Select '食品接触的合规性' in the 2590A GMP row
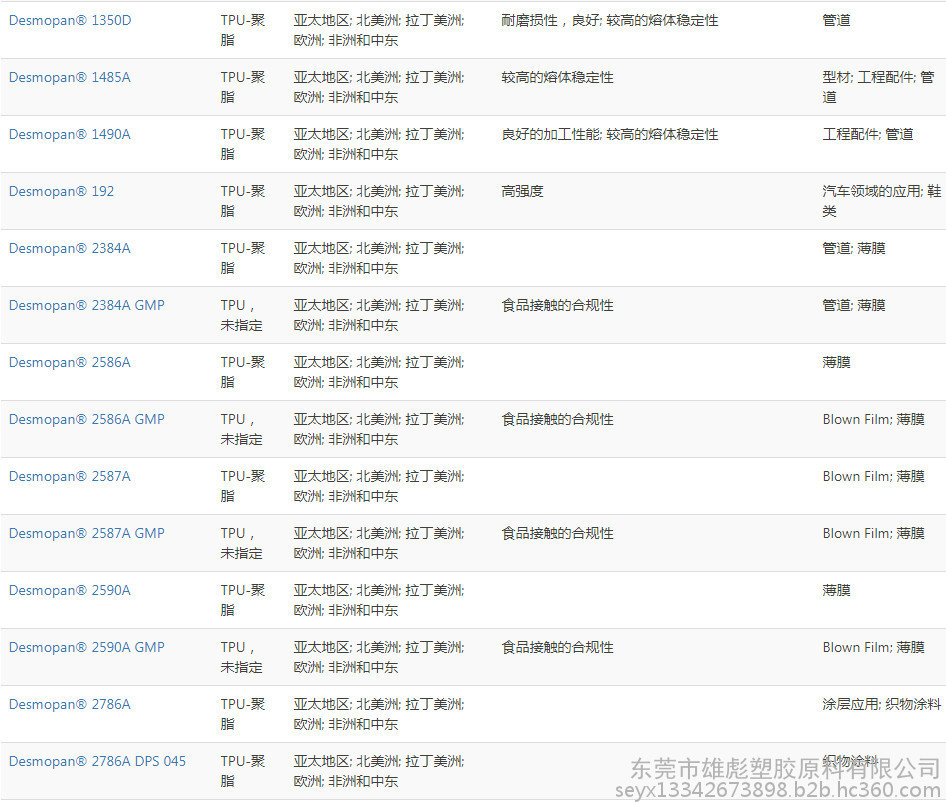Screen dimensions: 946x802 557,648
